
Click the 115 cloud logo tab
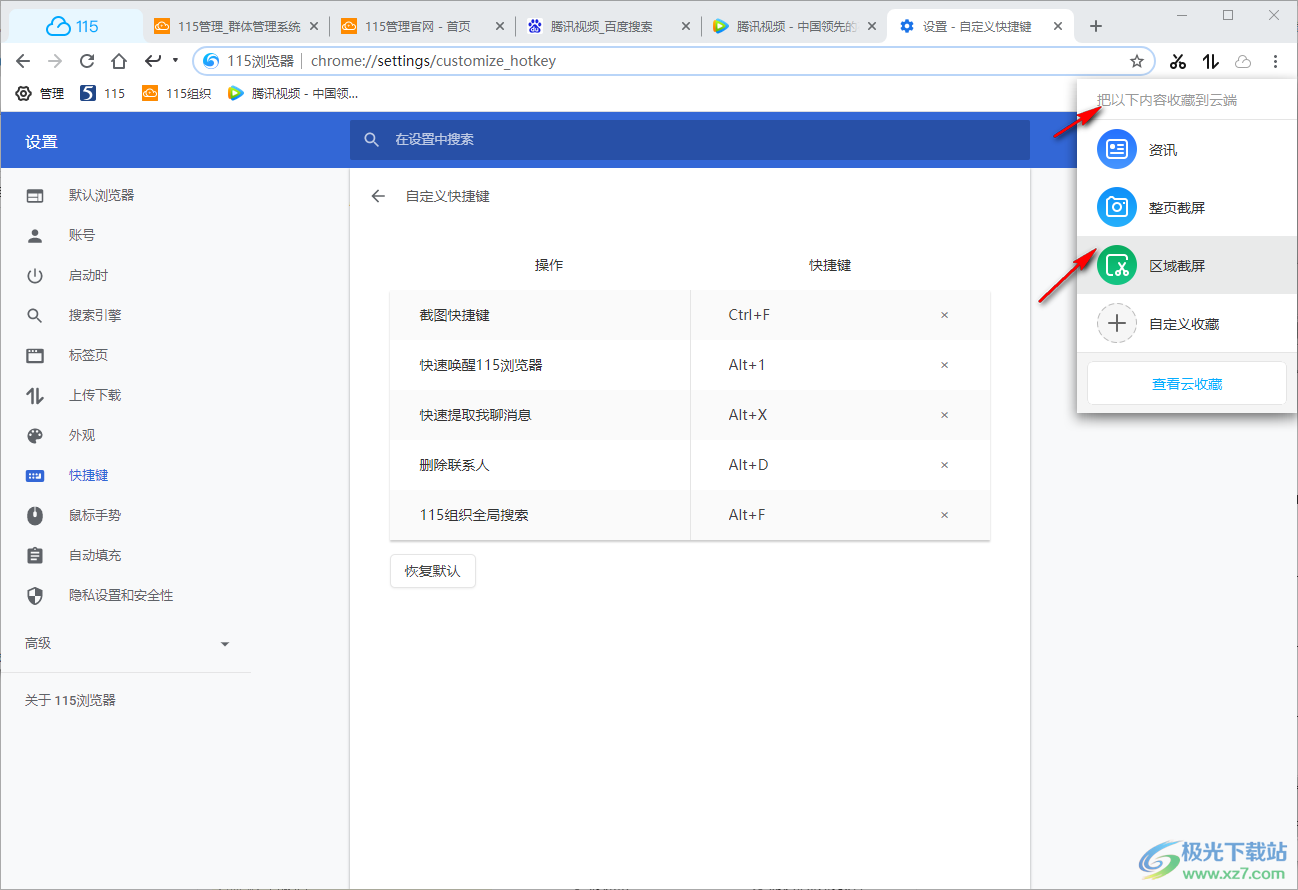point(72,26)
